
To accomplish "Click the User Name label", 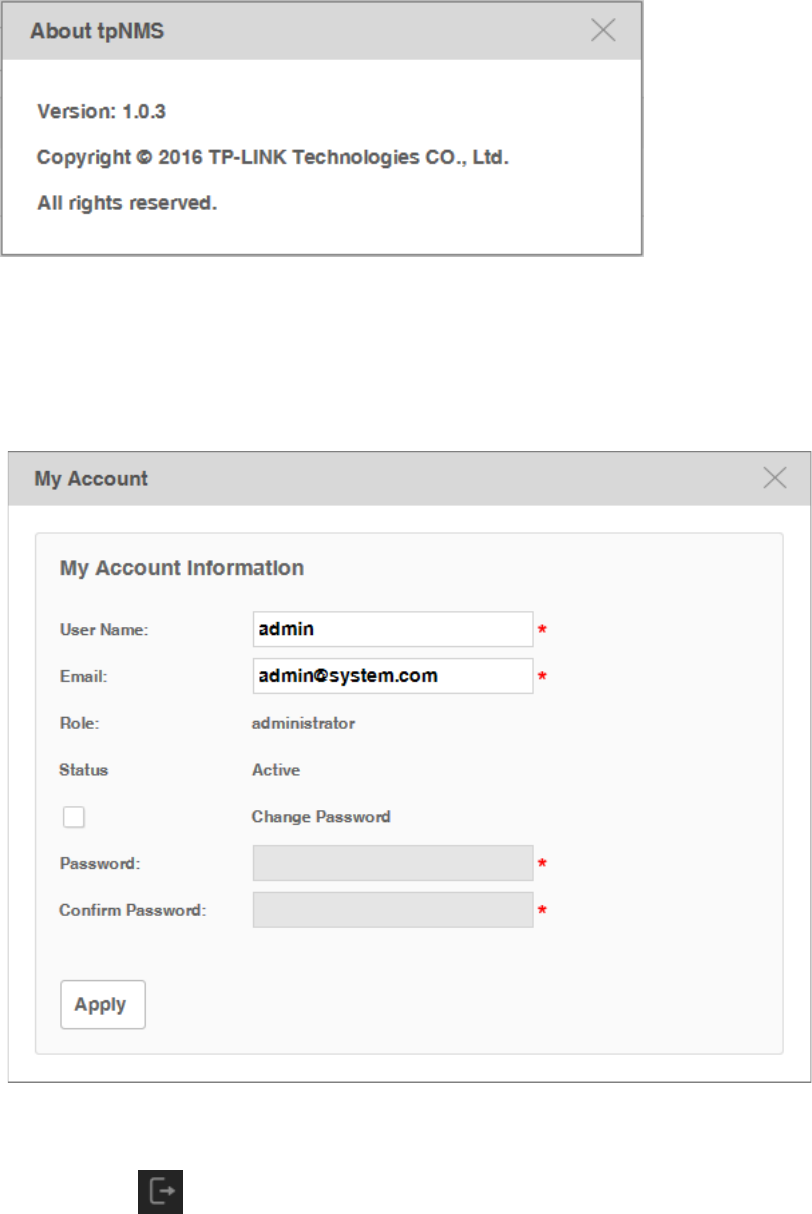I will click(104, 630).
